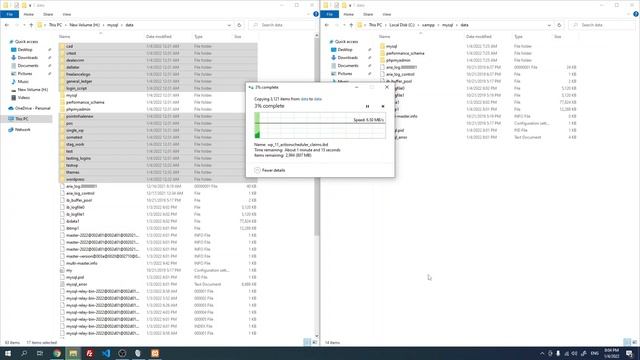This screenshot has width=640, height=360.
Task: Open View tab in left Explorer window
Action: point(67,14)
